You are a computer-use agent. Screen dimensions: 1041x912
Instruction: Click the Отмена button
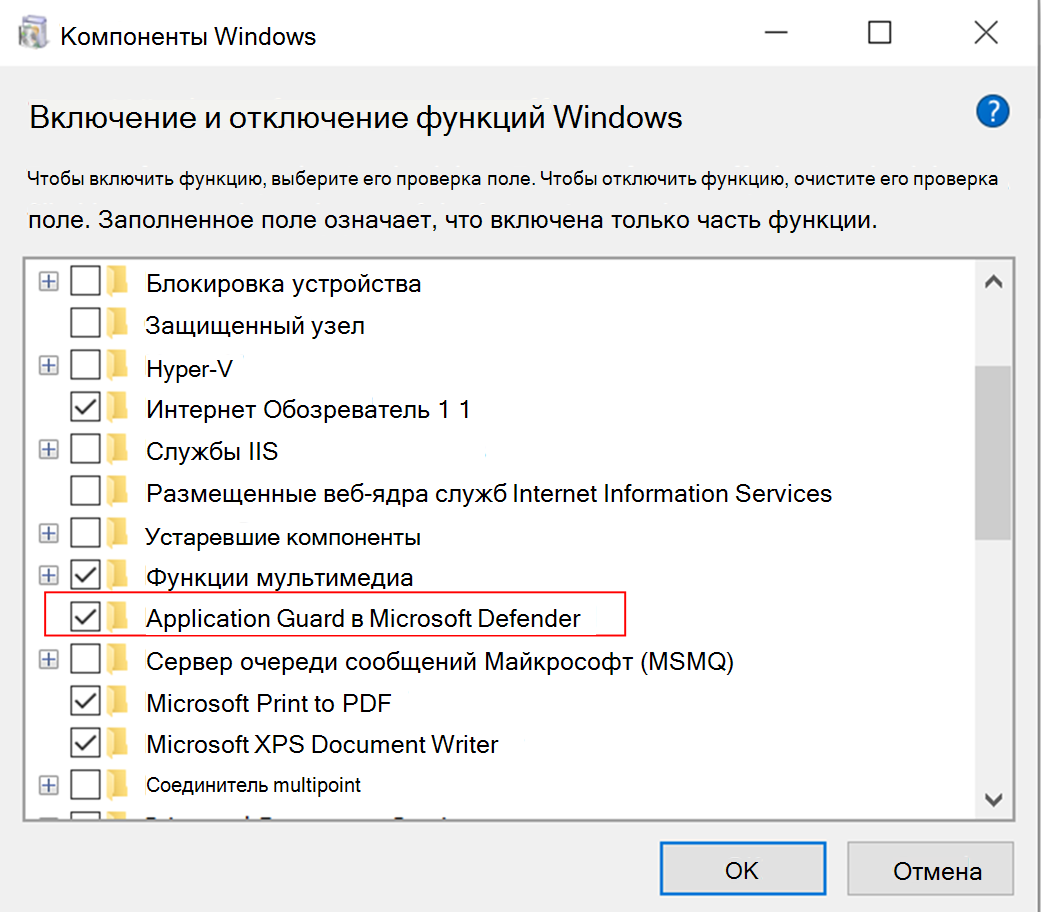930,868
